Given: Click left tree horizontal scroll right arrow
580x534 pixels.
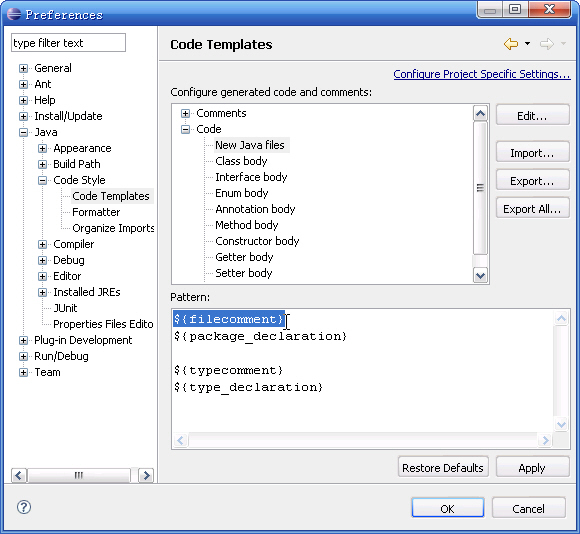Looking at the screenshot, I should (x=146, y=475).
